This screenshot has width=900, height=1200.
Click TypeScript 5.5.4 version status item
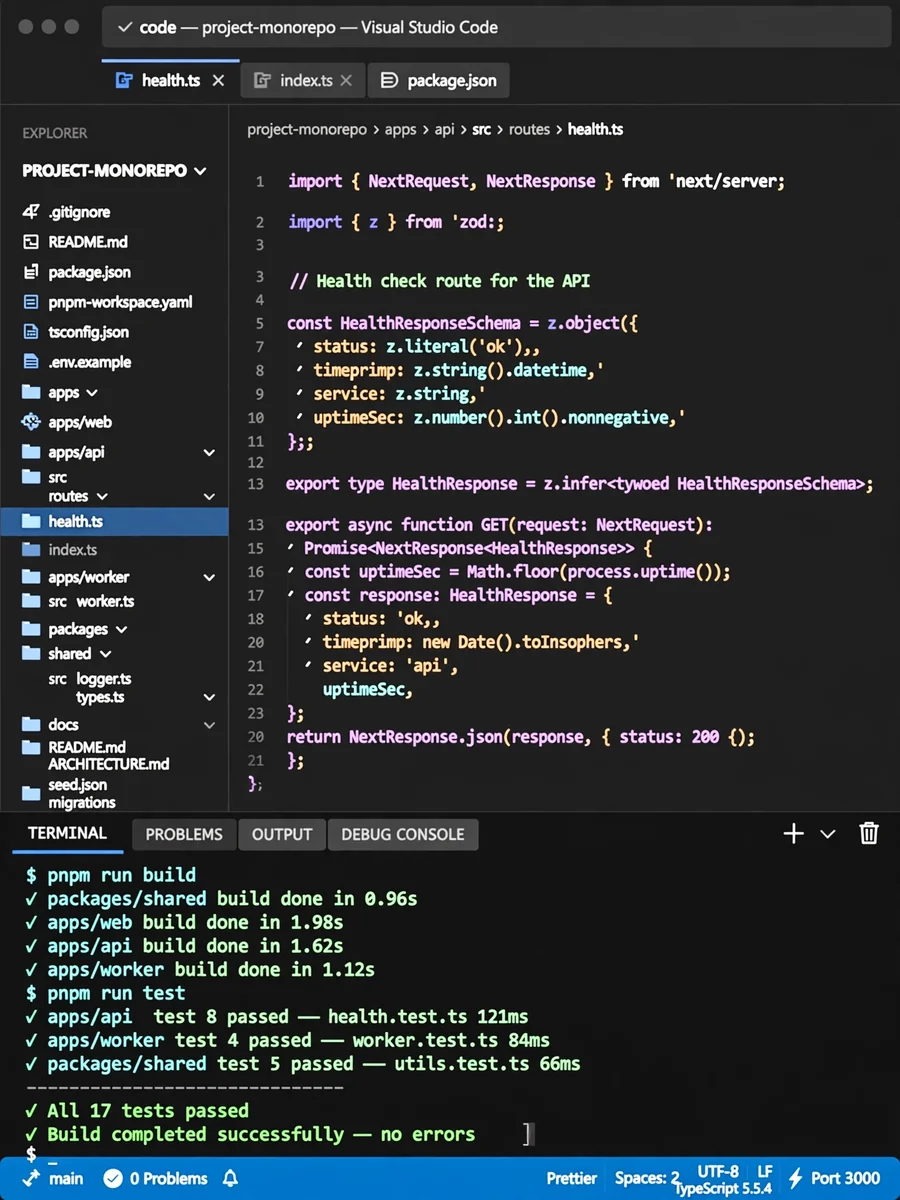coord(722,1189)
